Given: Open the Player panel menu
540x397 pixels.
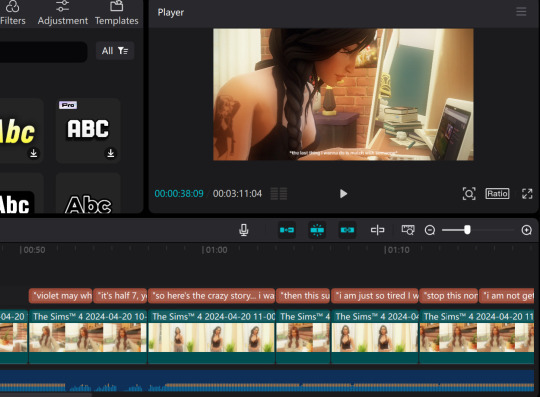Looking at the screenshot, I should [x=521, y=12].
